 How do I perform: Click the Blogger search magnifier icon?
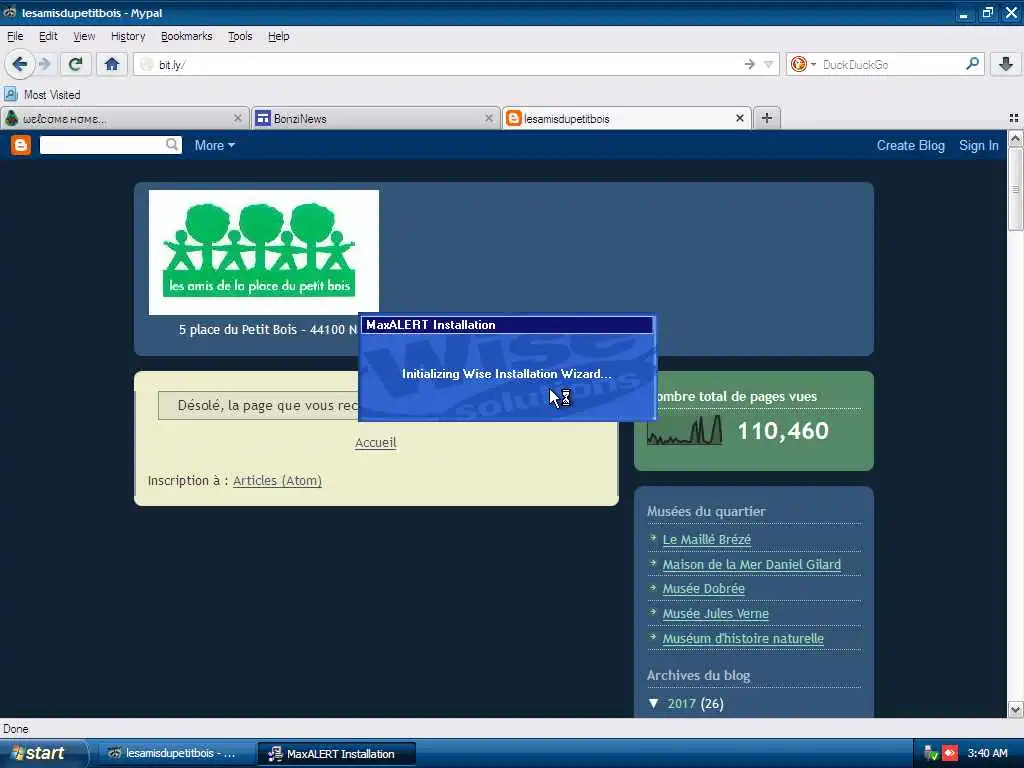point(172,145)
